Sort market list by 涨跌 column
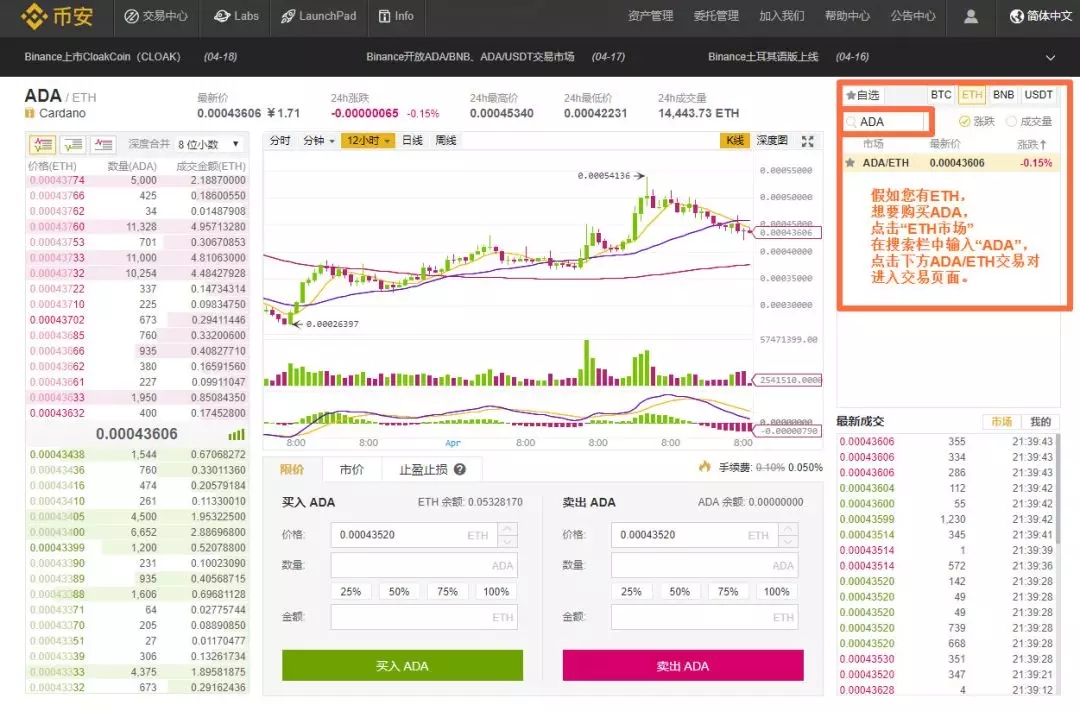Viewport: 1080px width, 711px height. tap(1031, 144)
